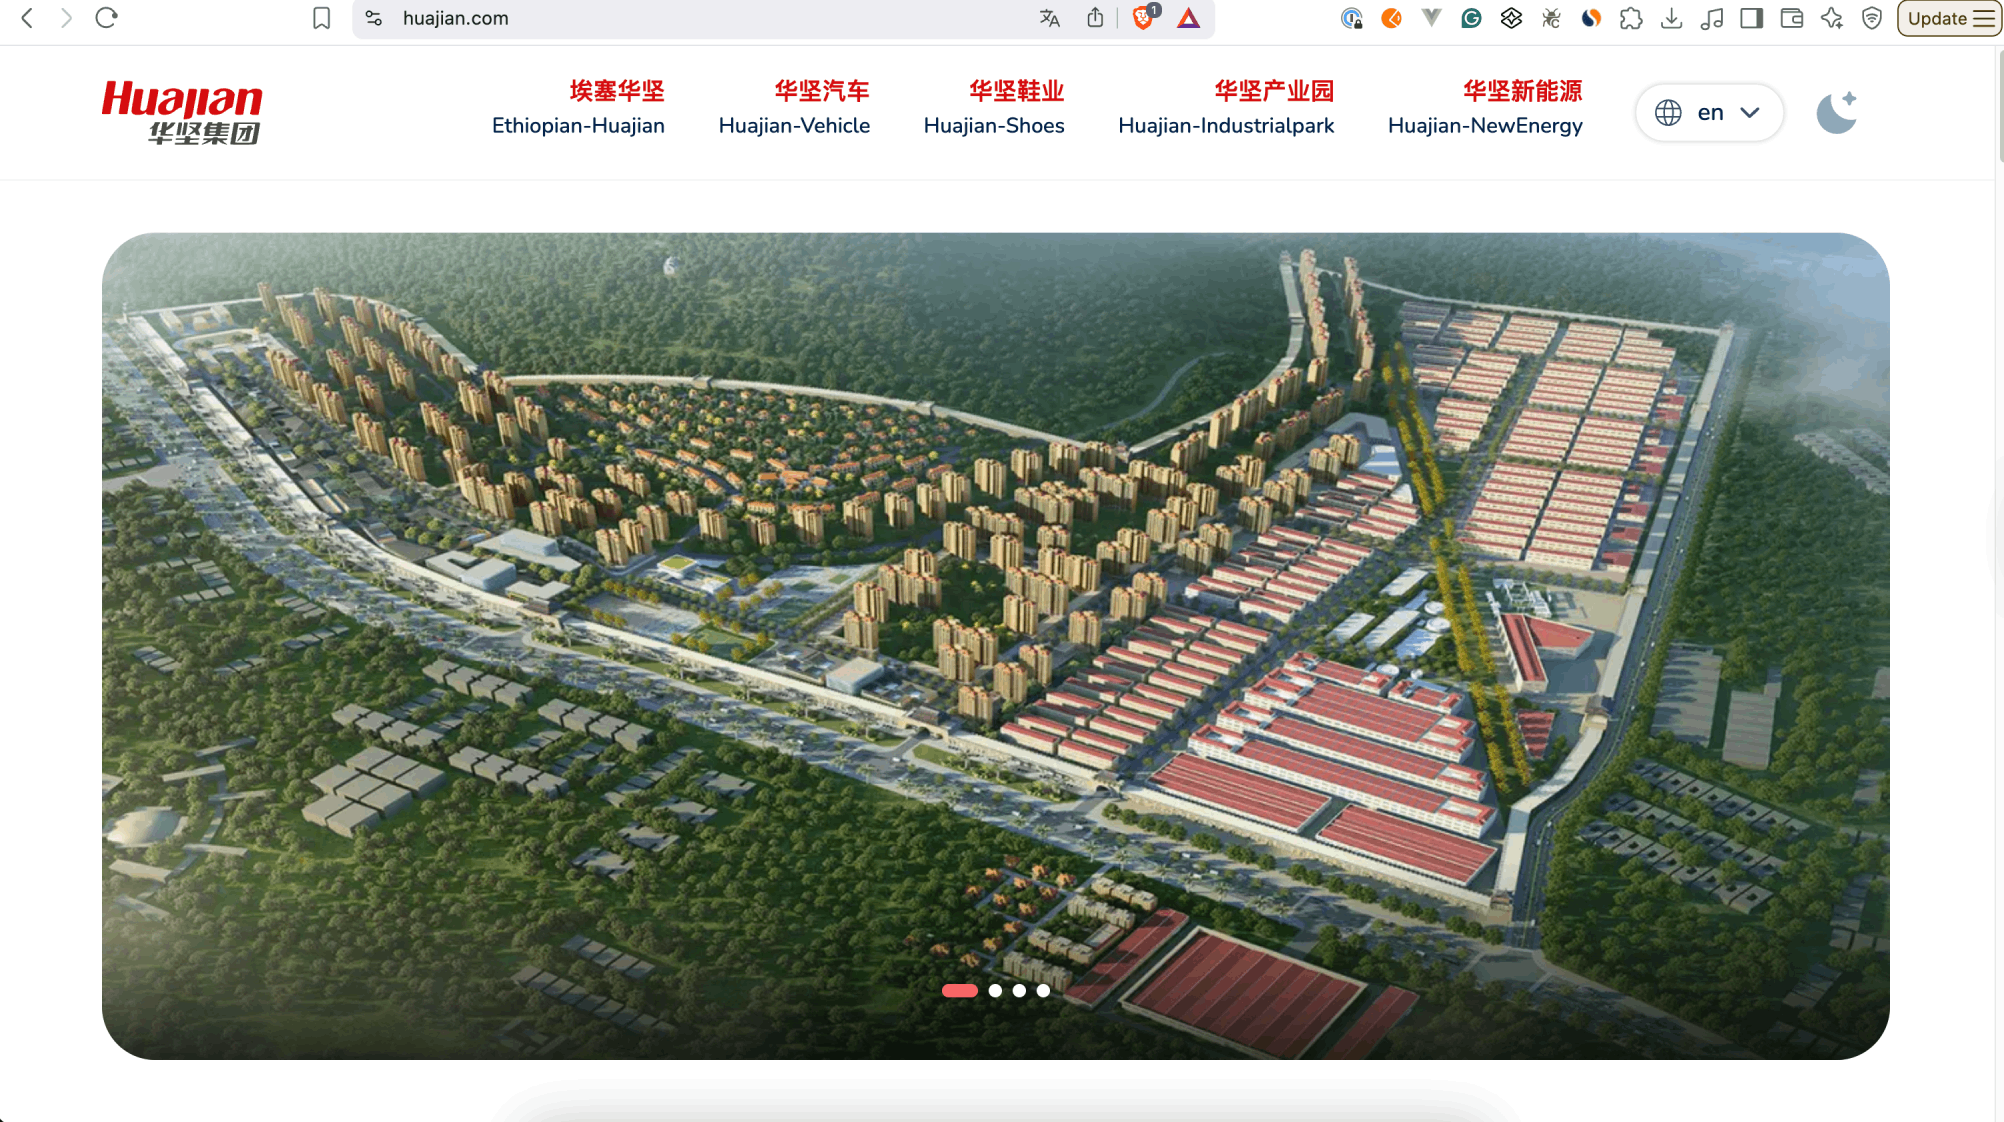Viewport: 2004px width, 1122px height.
Task: Switch to the third carousel slide dot
Action: [x=1019, y=990]
